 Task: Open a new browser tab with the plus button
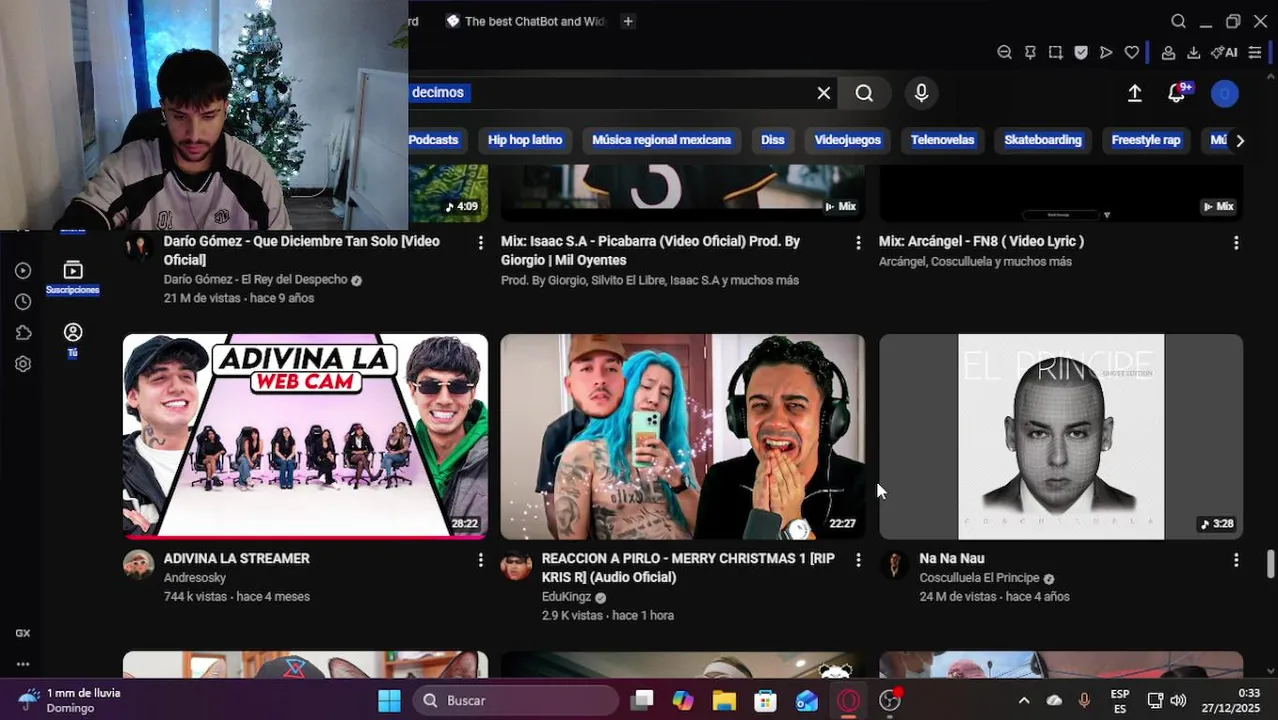(x=628, y=21)
